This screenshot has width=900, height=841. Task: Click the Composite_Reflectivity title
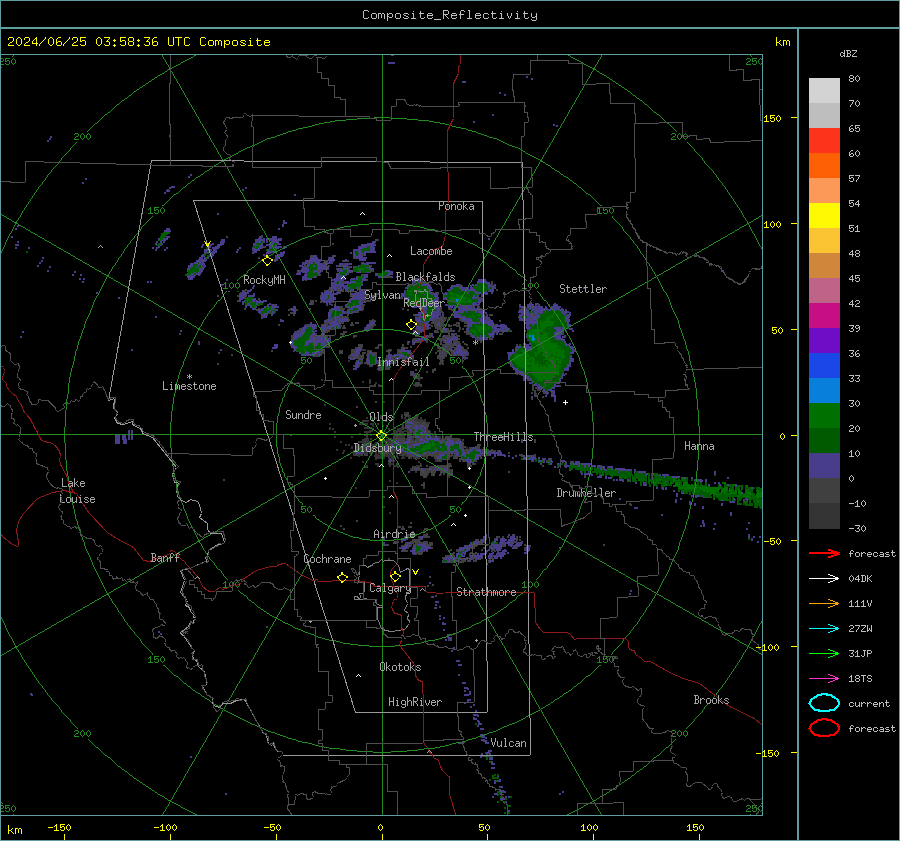[450, 15]
